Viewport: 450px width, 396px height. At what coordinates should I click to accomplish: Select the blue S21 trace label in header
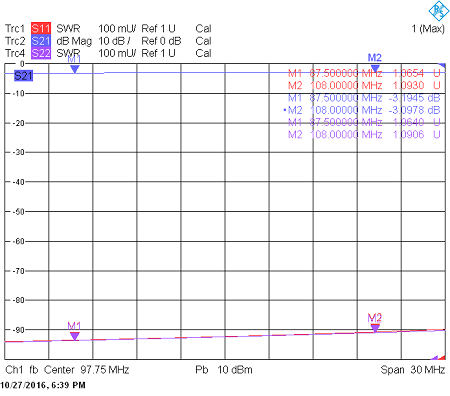41,41
